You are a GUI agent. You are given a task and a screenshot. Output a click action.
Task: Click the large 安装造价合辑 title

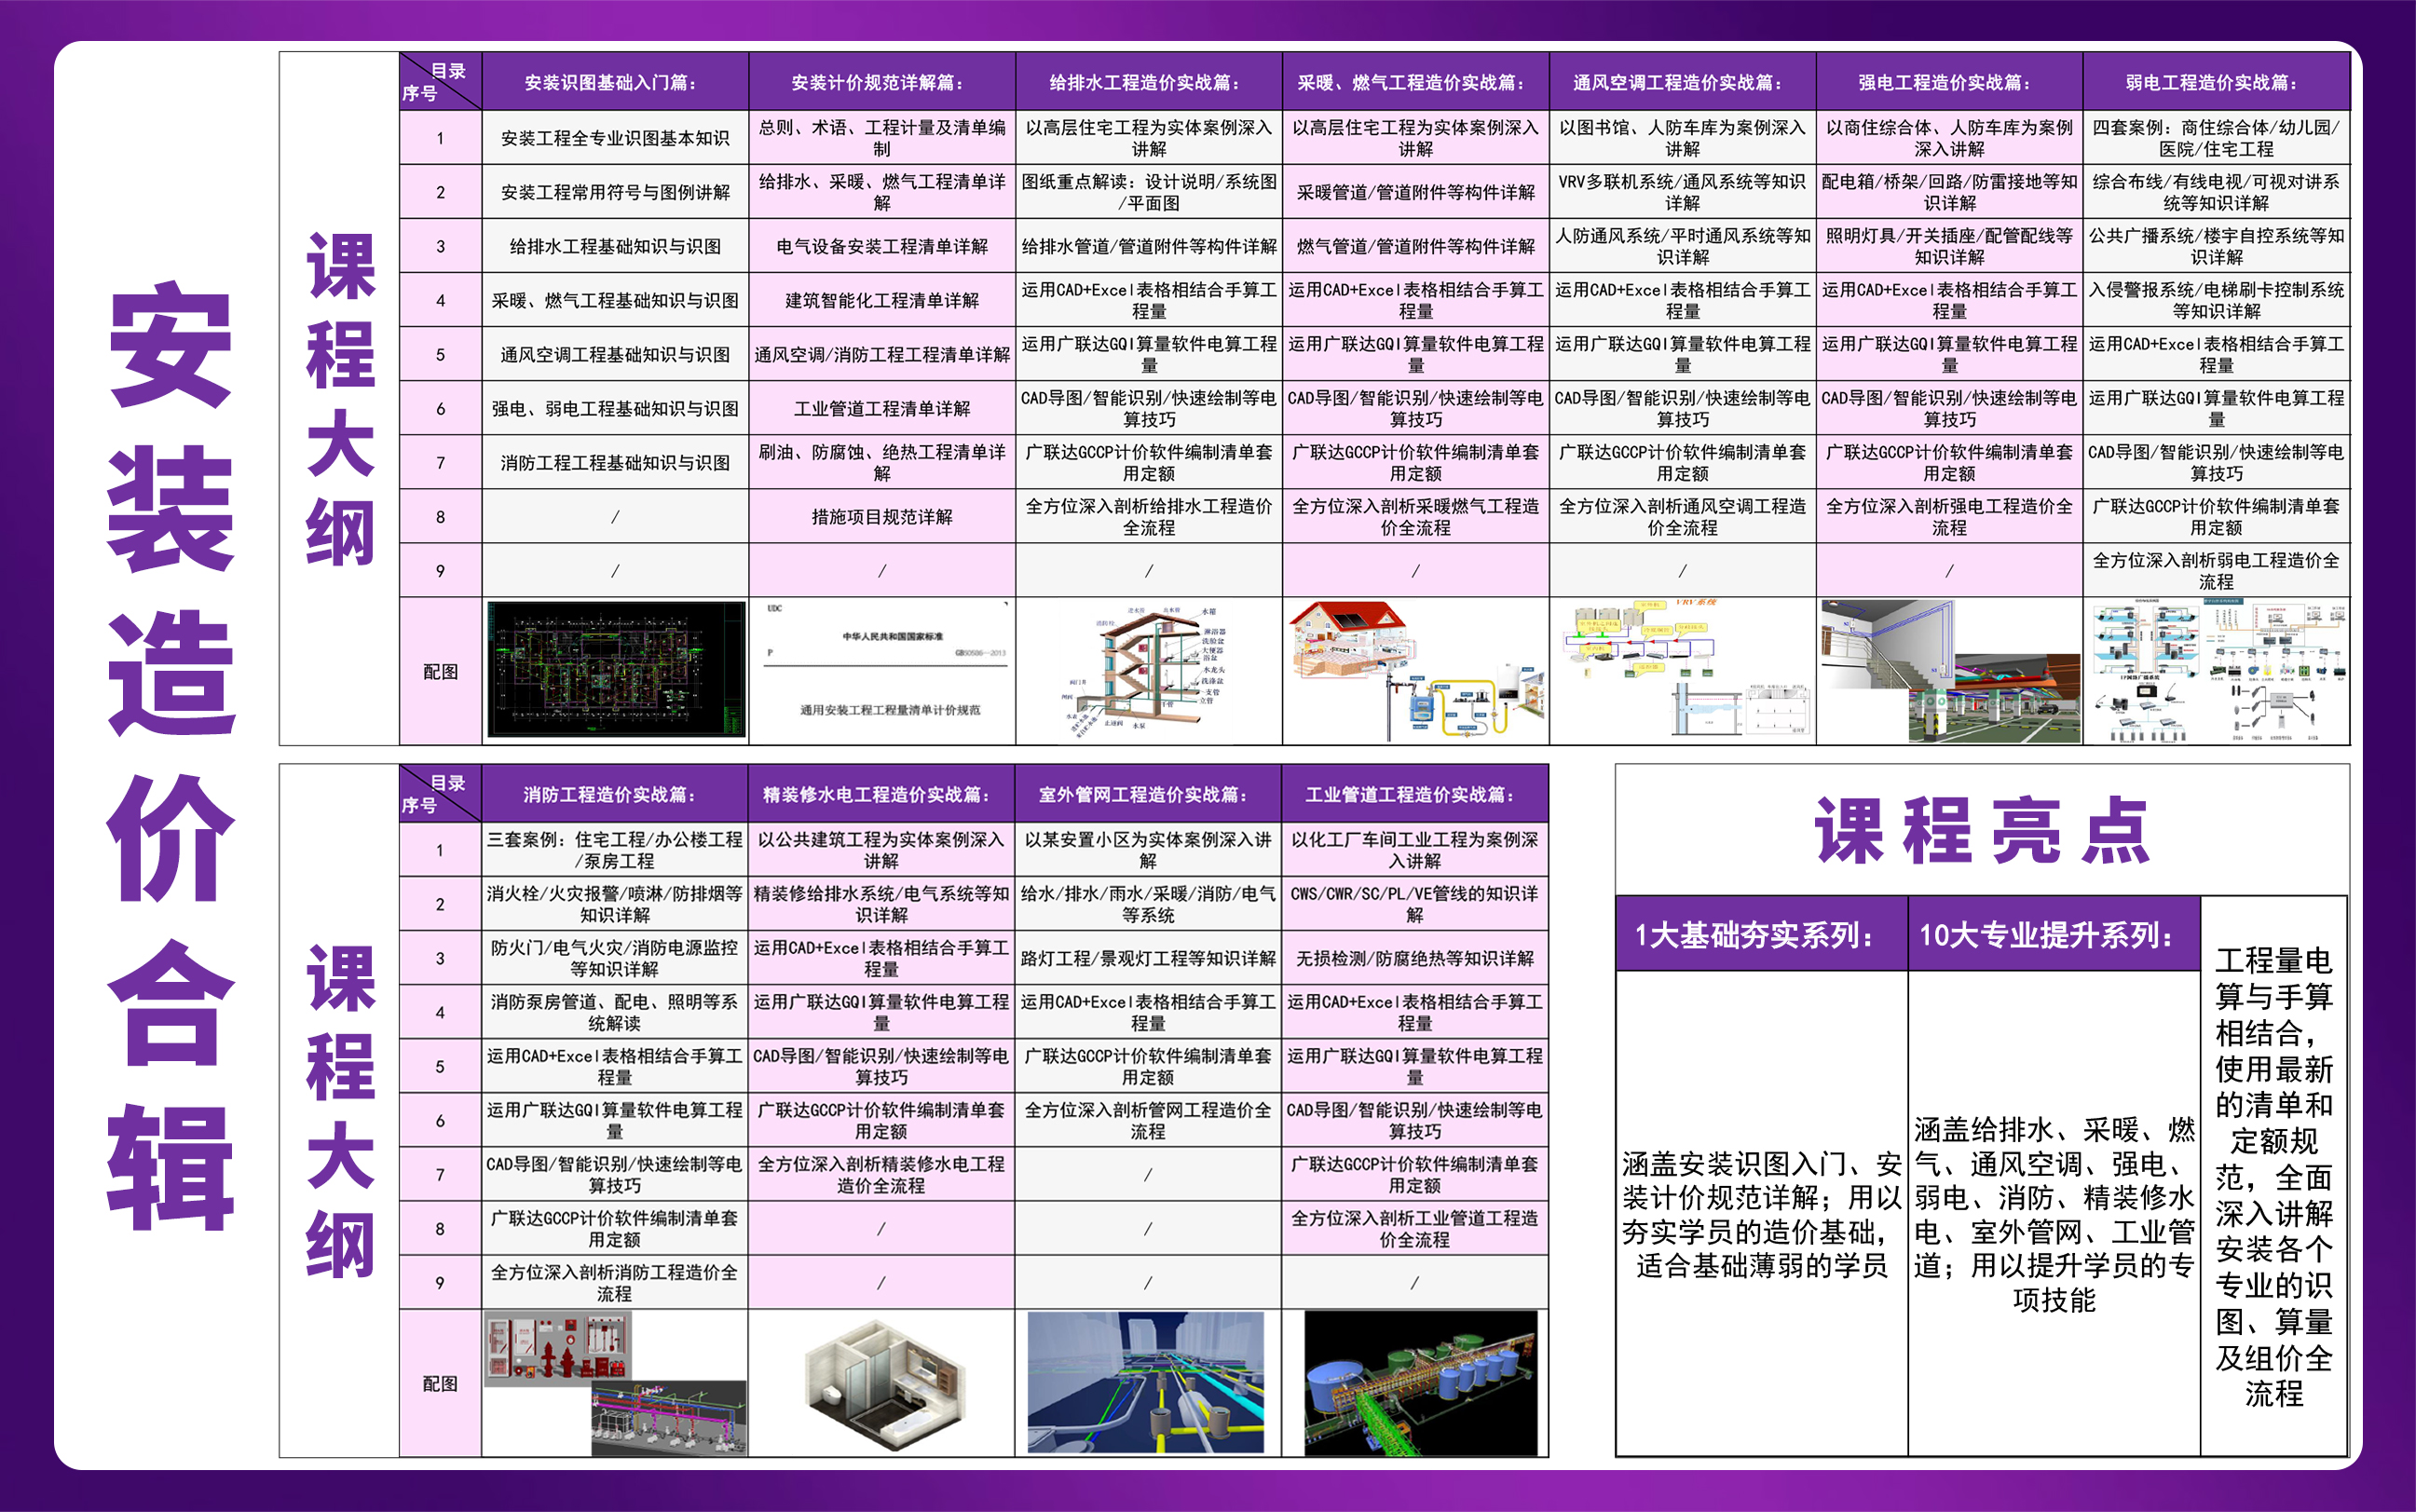pos(171,757)
